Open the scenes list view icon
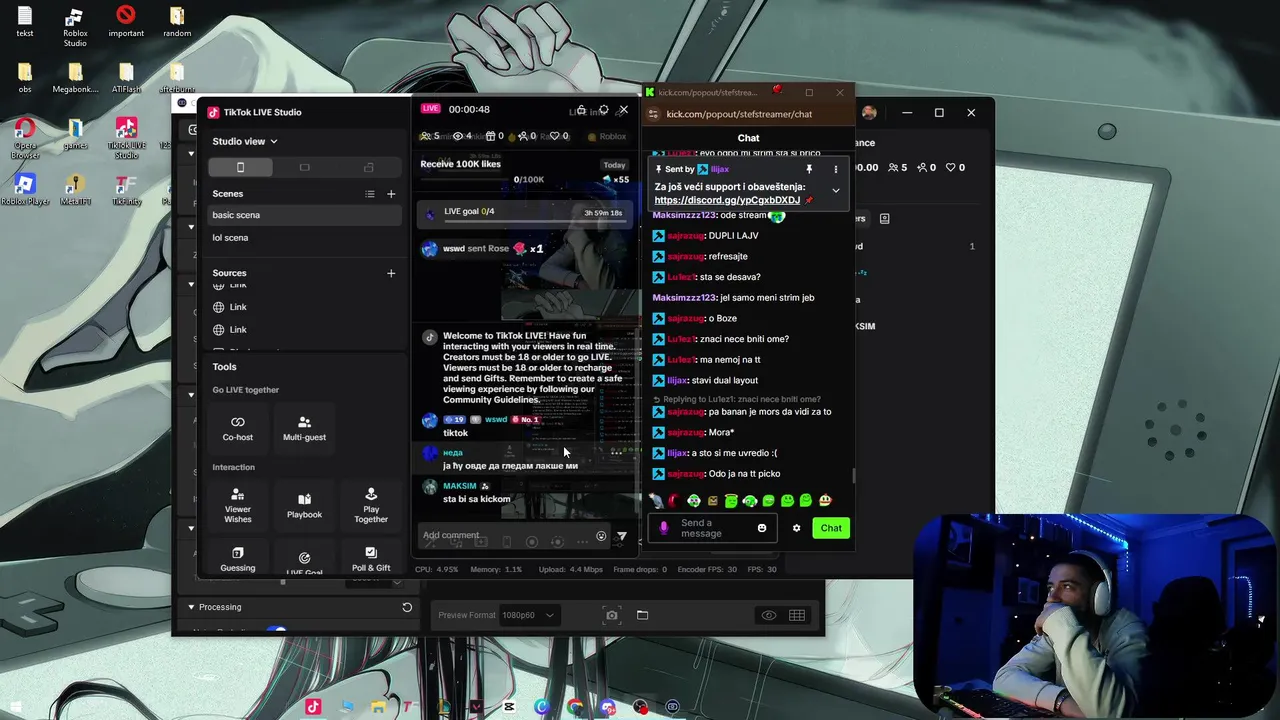1280x720 pixels. tap(370, 194)
